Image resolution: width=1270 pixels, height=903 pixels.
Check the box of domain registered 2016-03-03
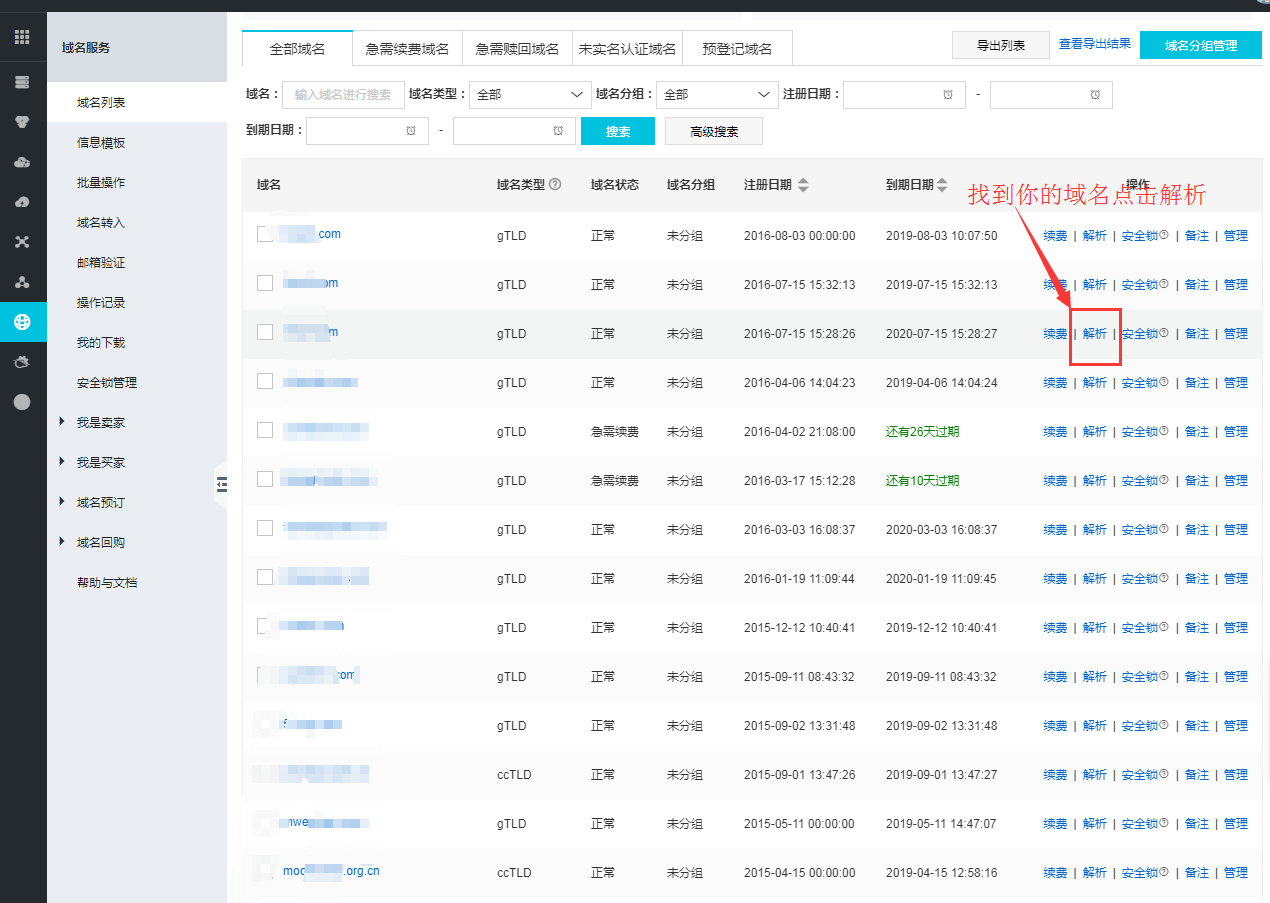point(265,528)
